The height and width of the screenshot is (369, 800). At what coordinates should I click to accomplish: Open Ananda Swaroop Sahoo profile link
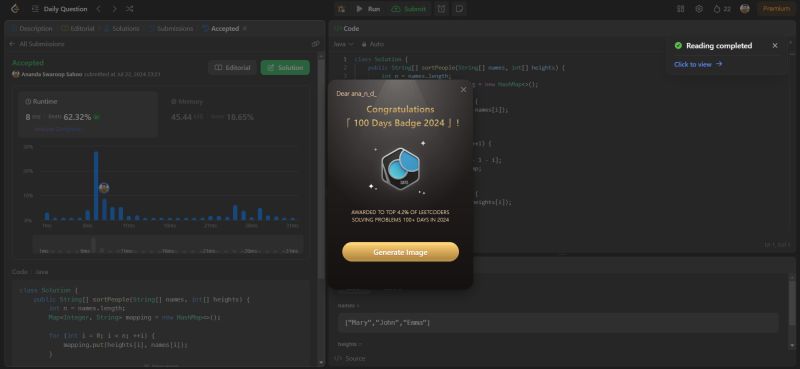52,75
